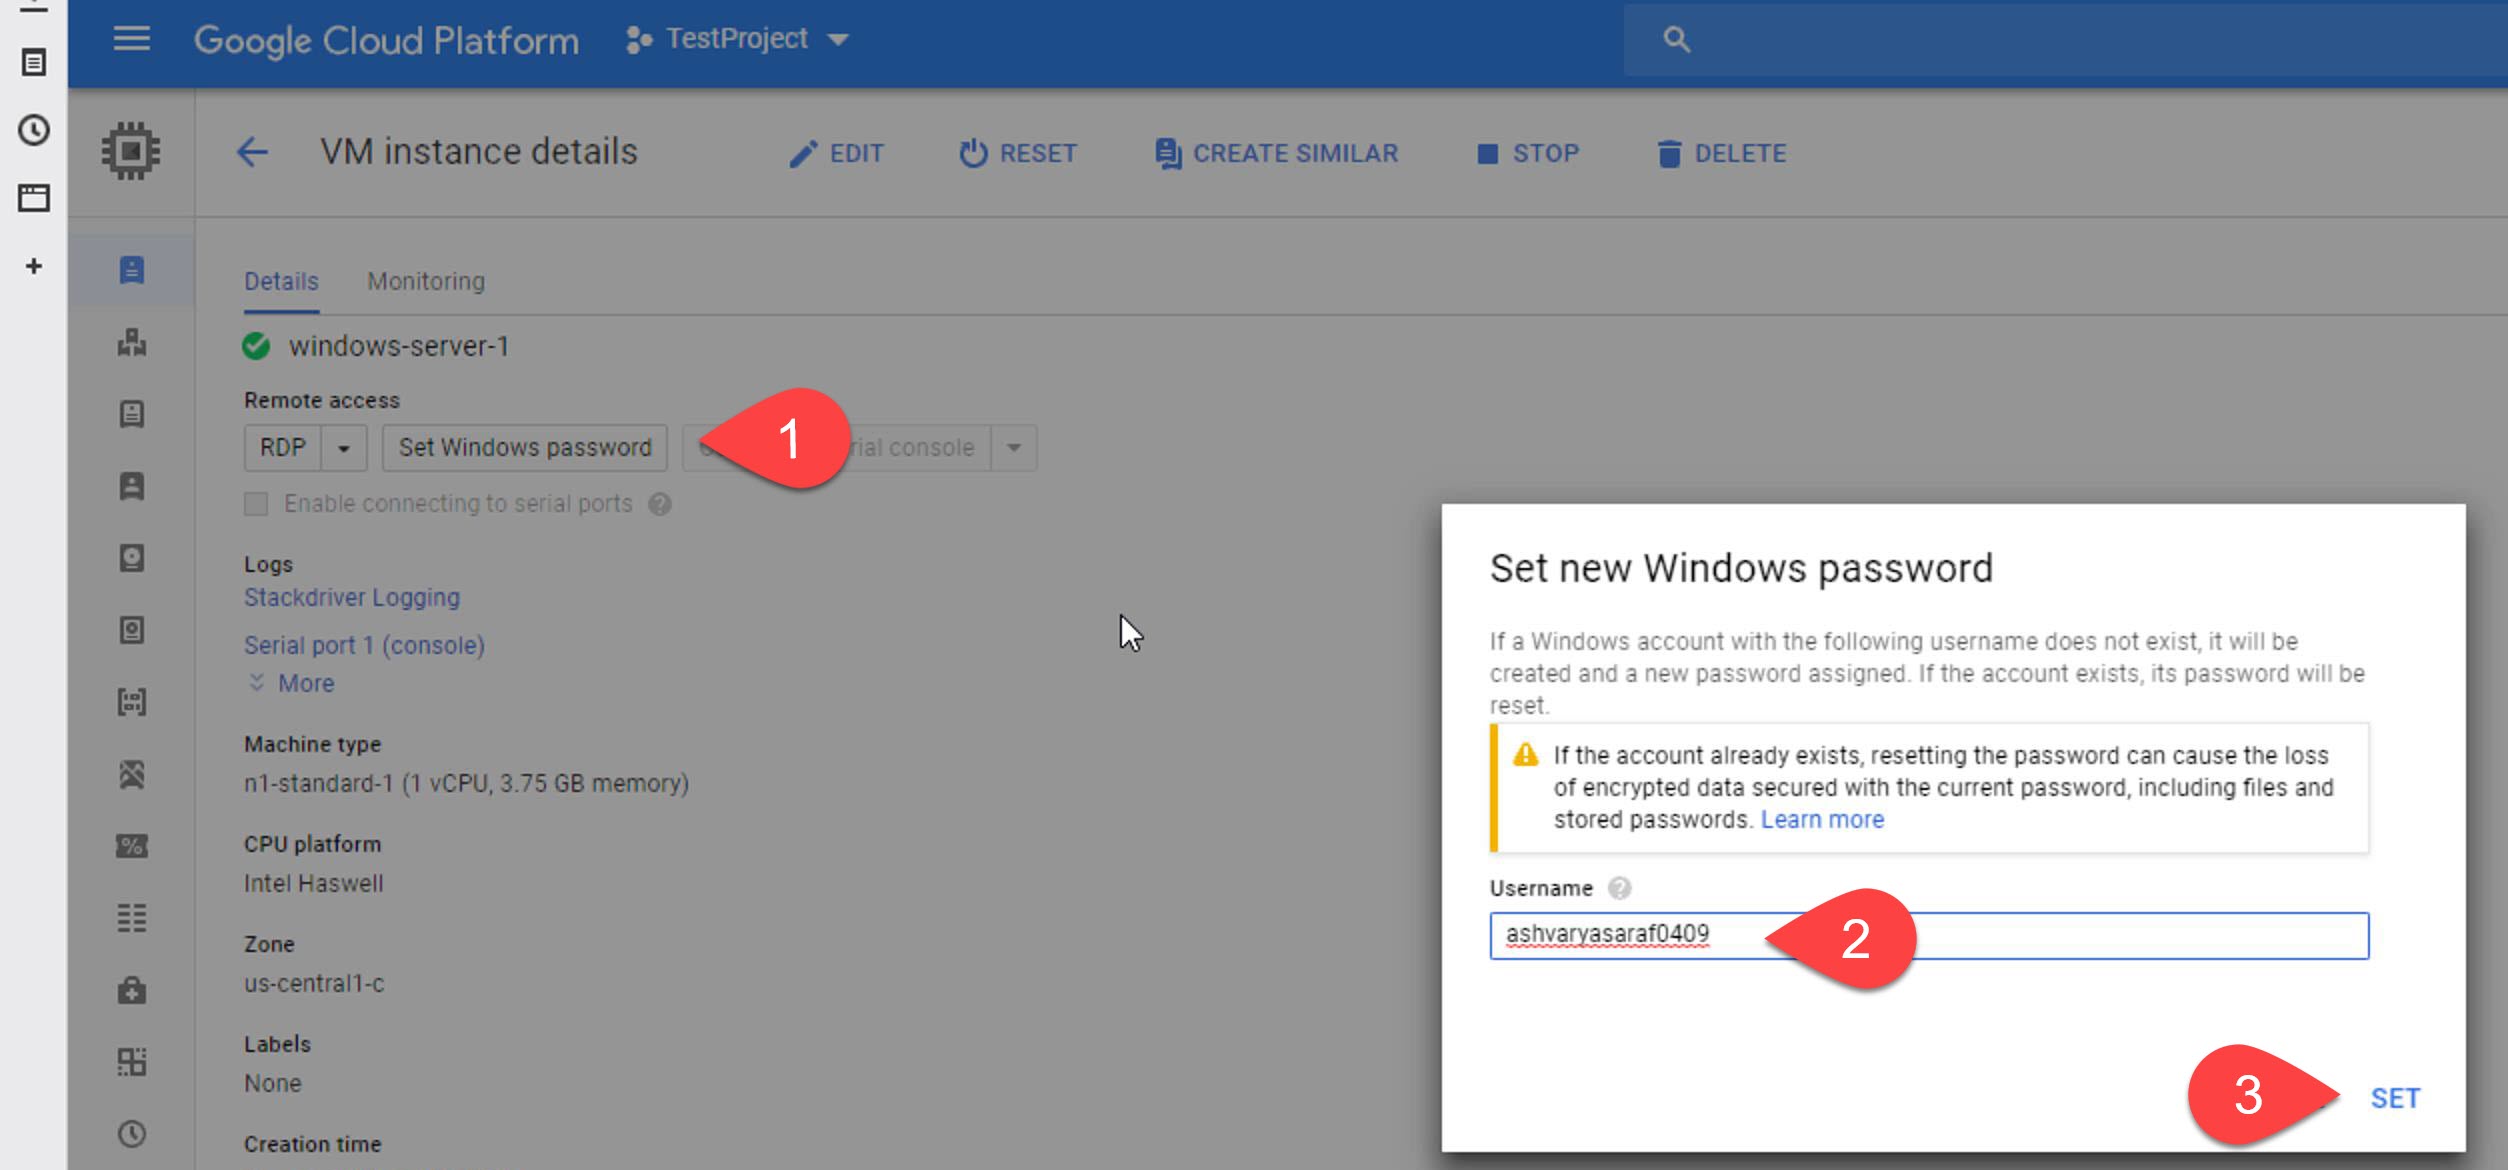Image resolution: width=2508 pixels, height=1170 pixels.
Task: Click the Username help question mark
Action: pyautogui.click(x=1619, y=888)
